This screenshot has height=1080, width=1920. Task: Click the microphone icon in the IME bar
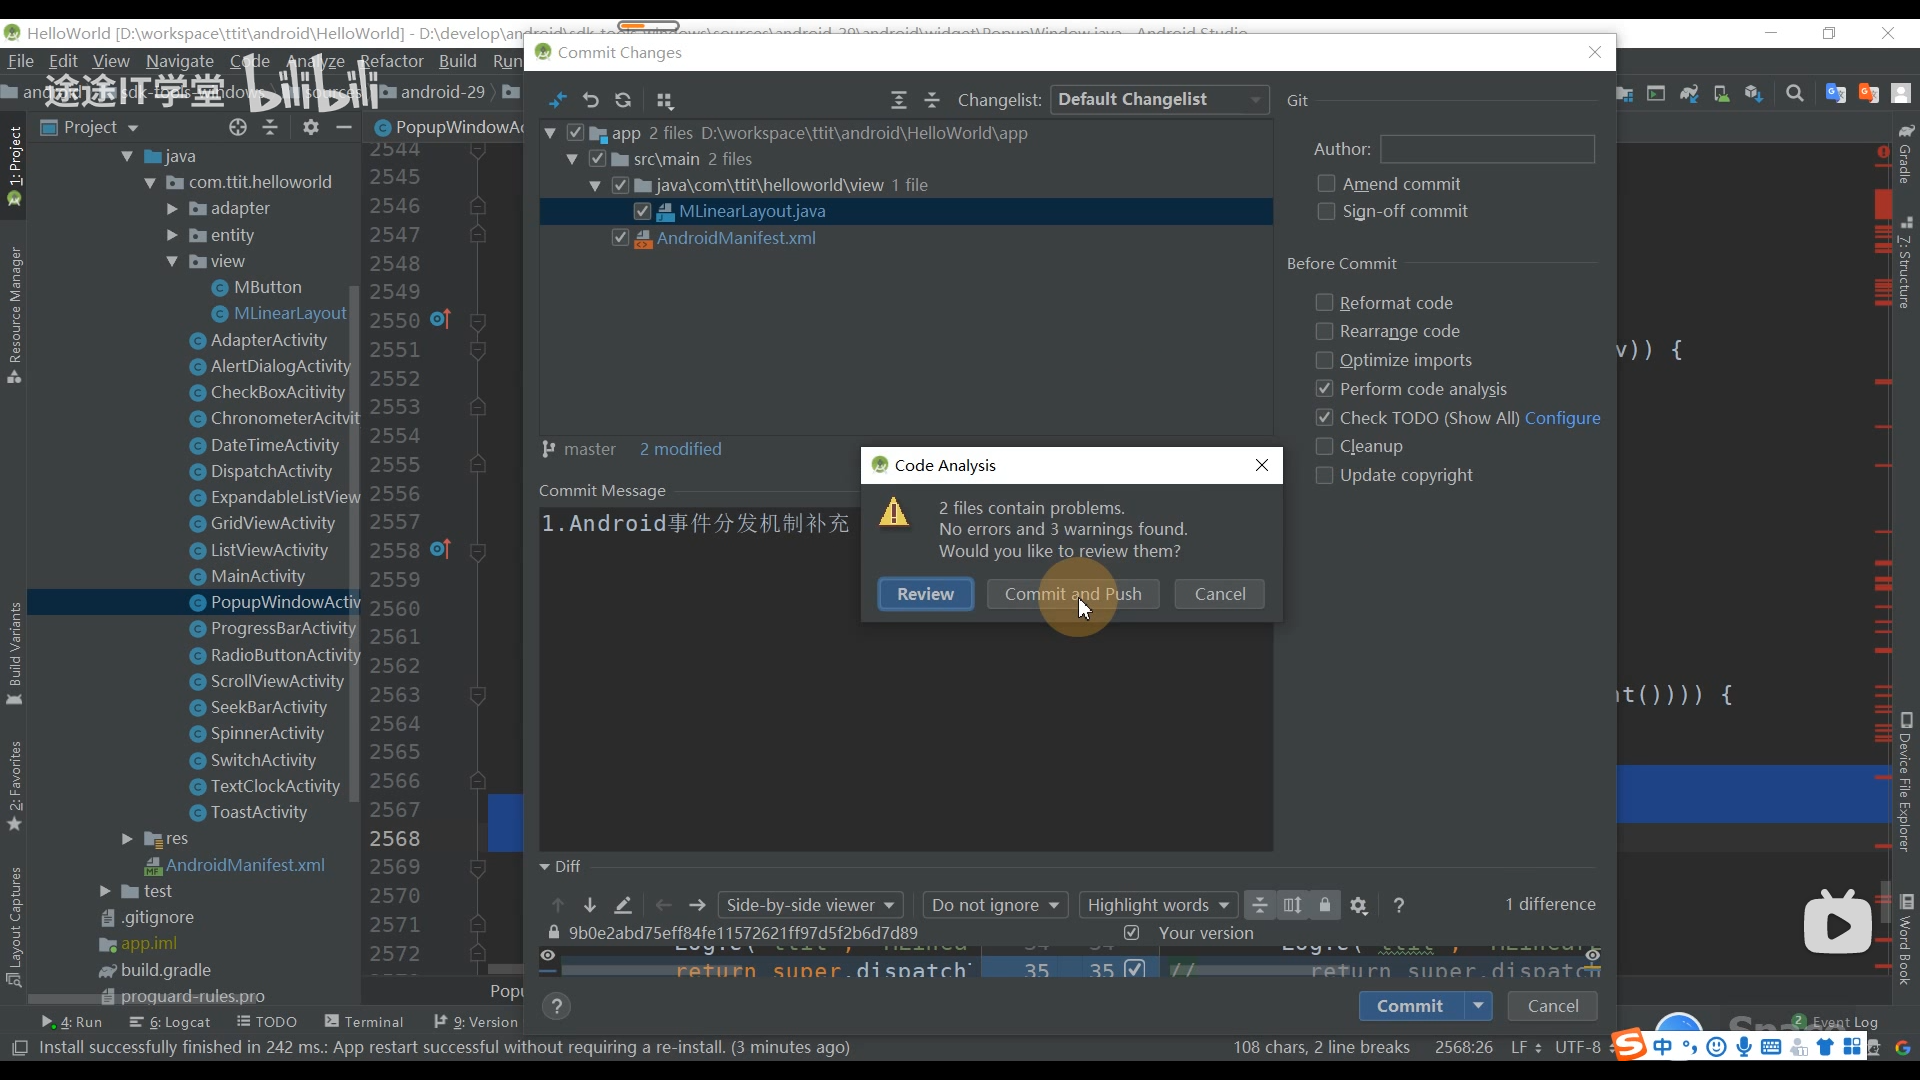tap(1744, 1047)
